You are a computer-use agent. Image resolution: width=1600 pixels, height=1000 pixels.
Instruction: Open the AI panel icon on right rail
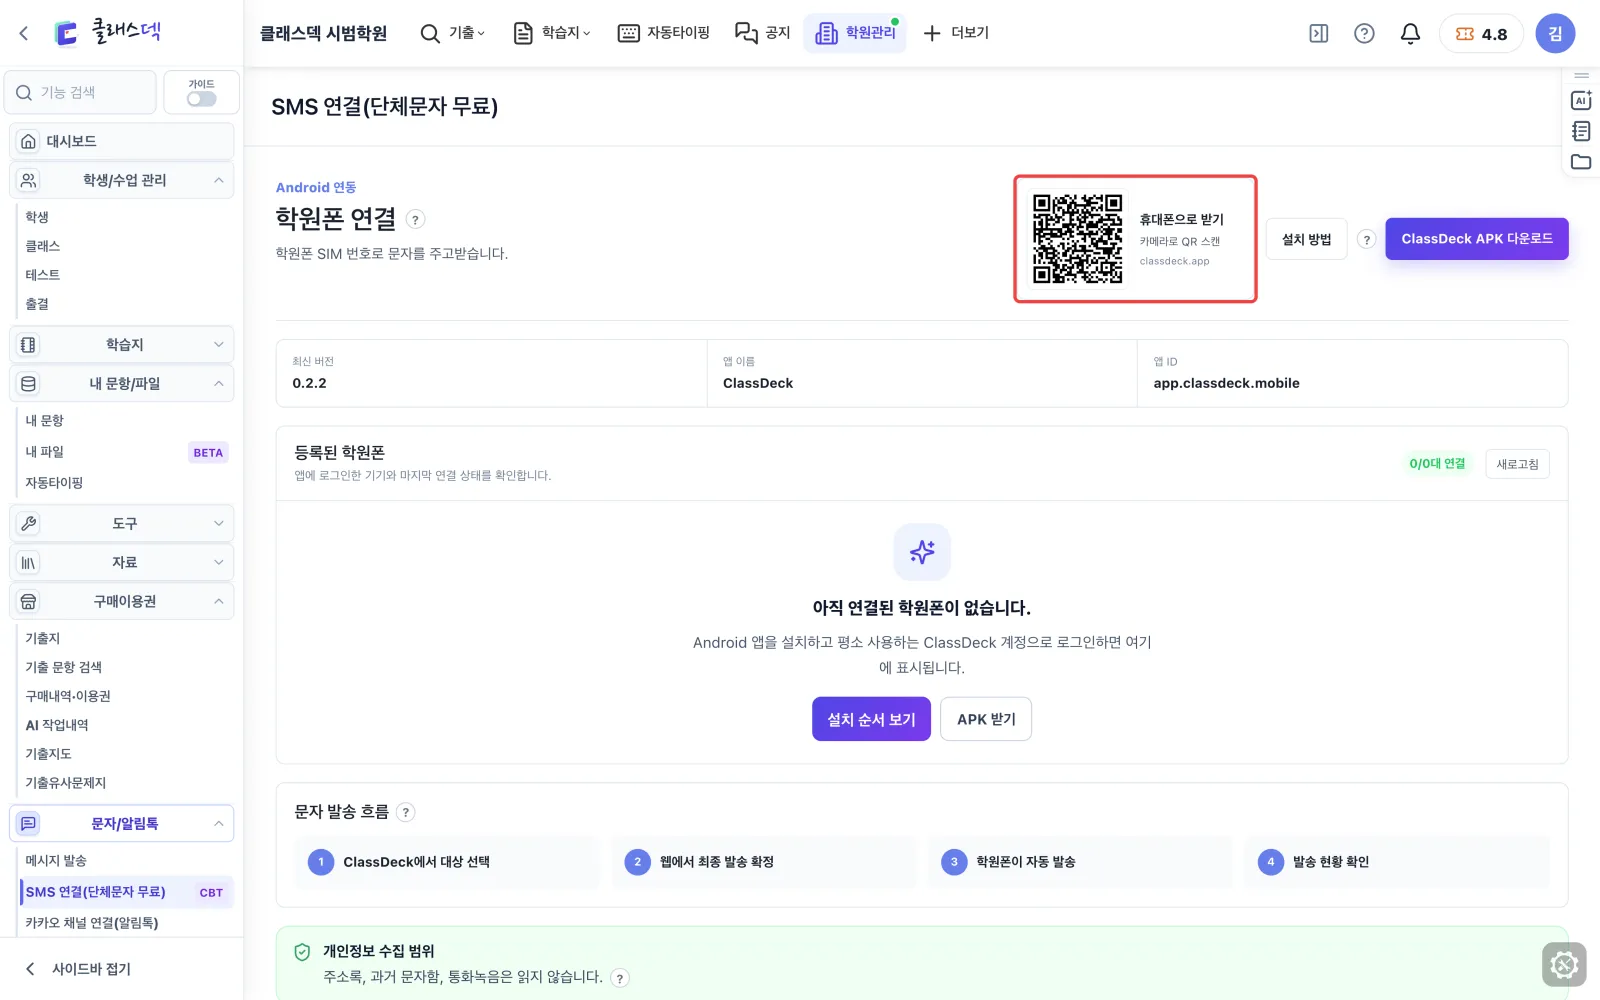click(1581, 100)
